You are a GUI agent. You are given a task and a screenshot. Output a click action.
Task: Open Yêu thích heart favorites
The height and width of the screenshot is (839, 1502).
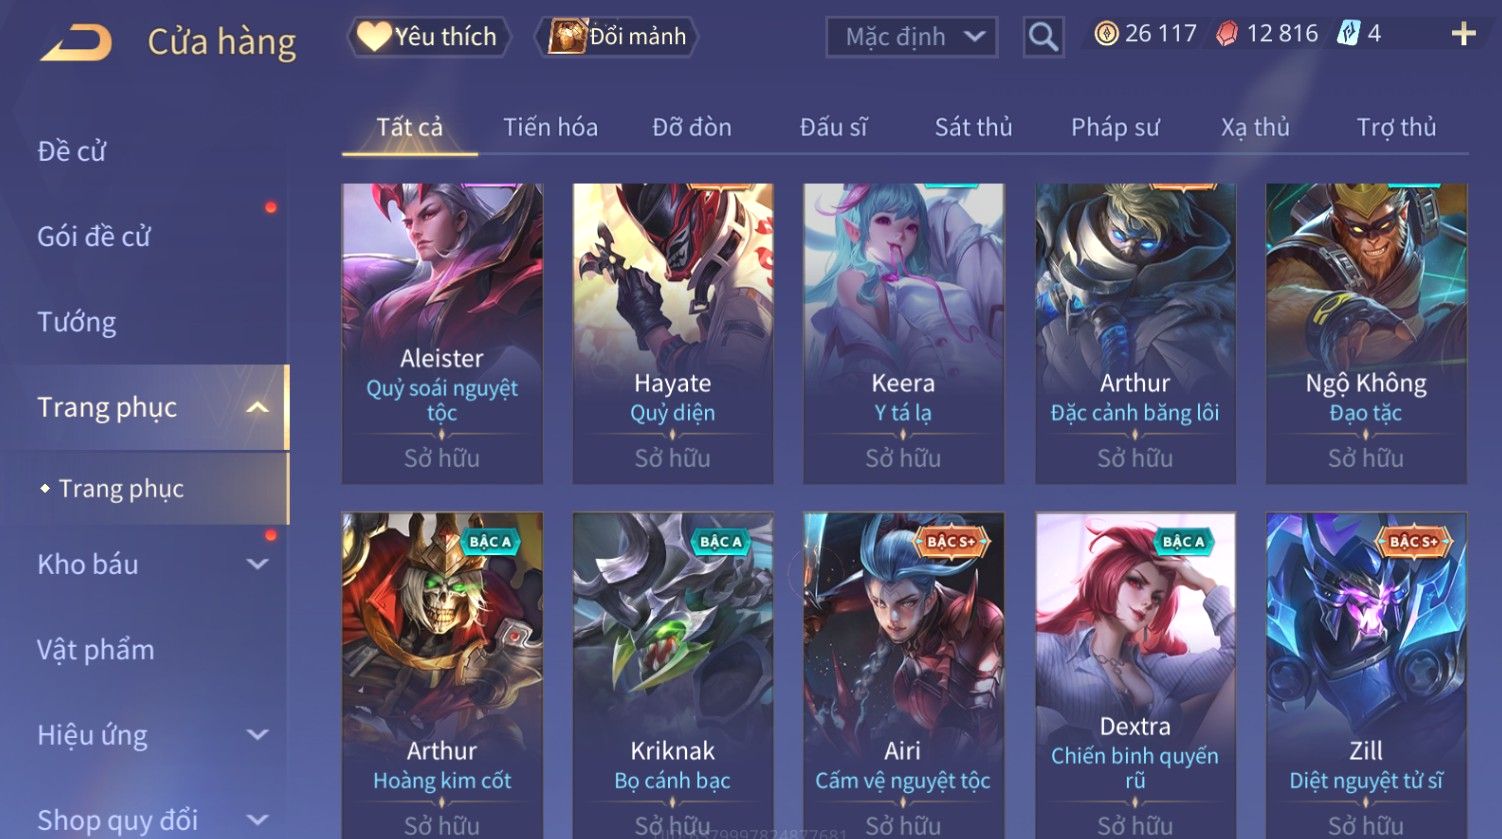coord(428,37)
